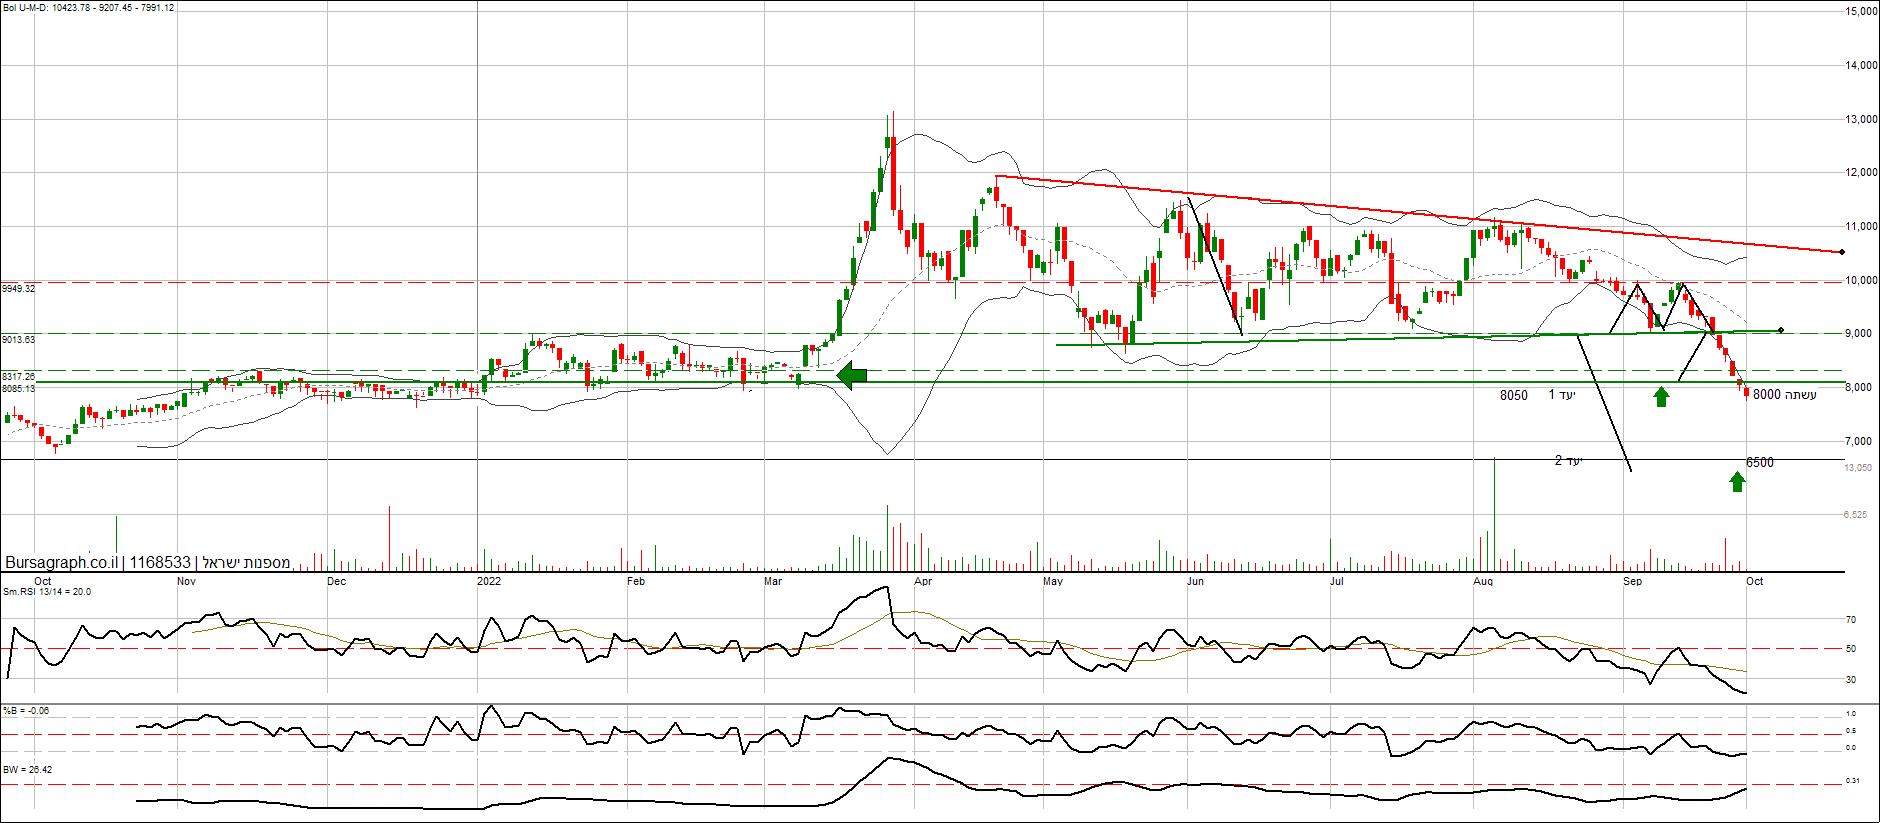Click the 2022 label on time axis

click(489, 581)
